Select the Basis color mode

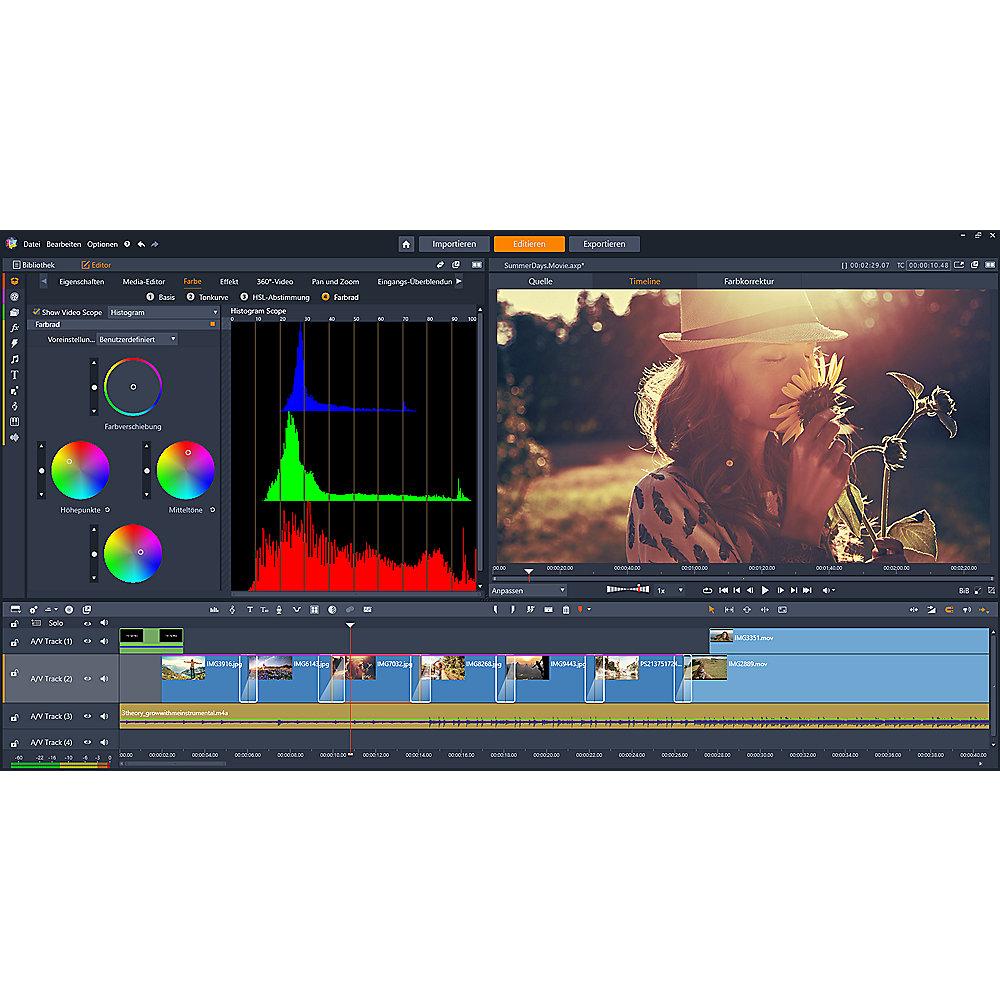pyautogui.click(x=161, y=297)
